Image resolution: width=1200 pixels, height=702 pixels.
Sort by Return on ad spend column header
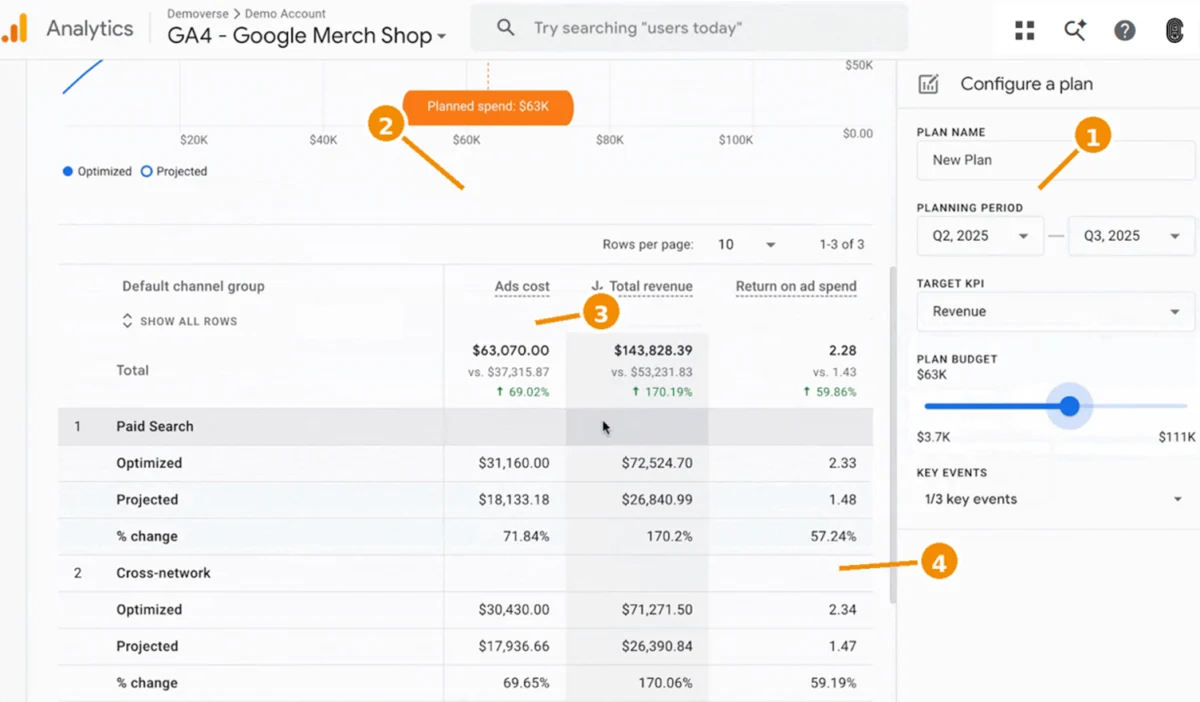pyautogui.click(x=796, y=286)
